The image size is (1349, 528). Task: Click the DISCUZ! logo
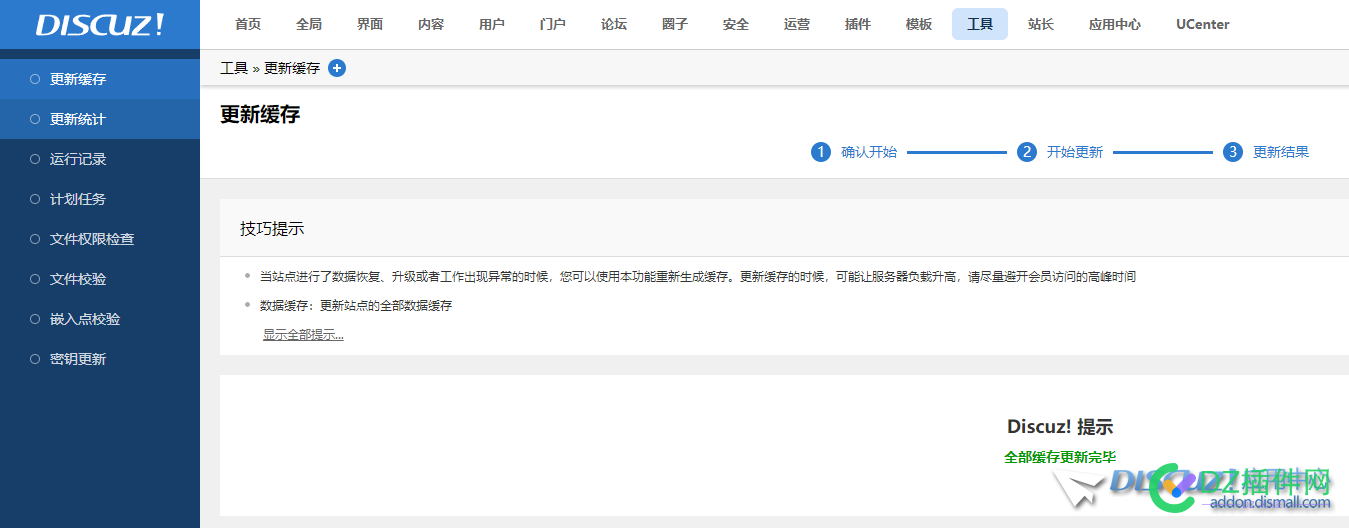click(x=99, y=25)
